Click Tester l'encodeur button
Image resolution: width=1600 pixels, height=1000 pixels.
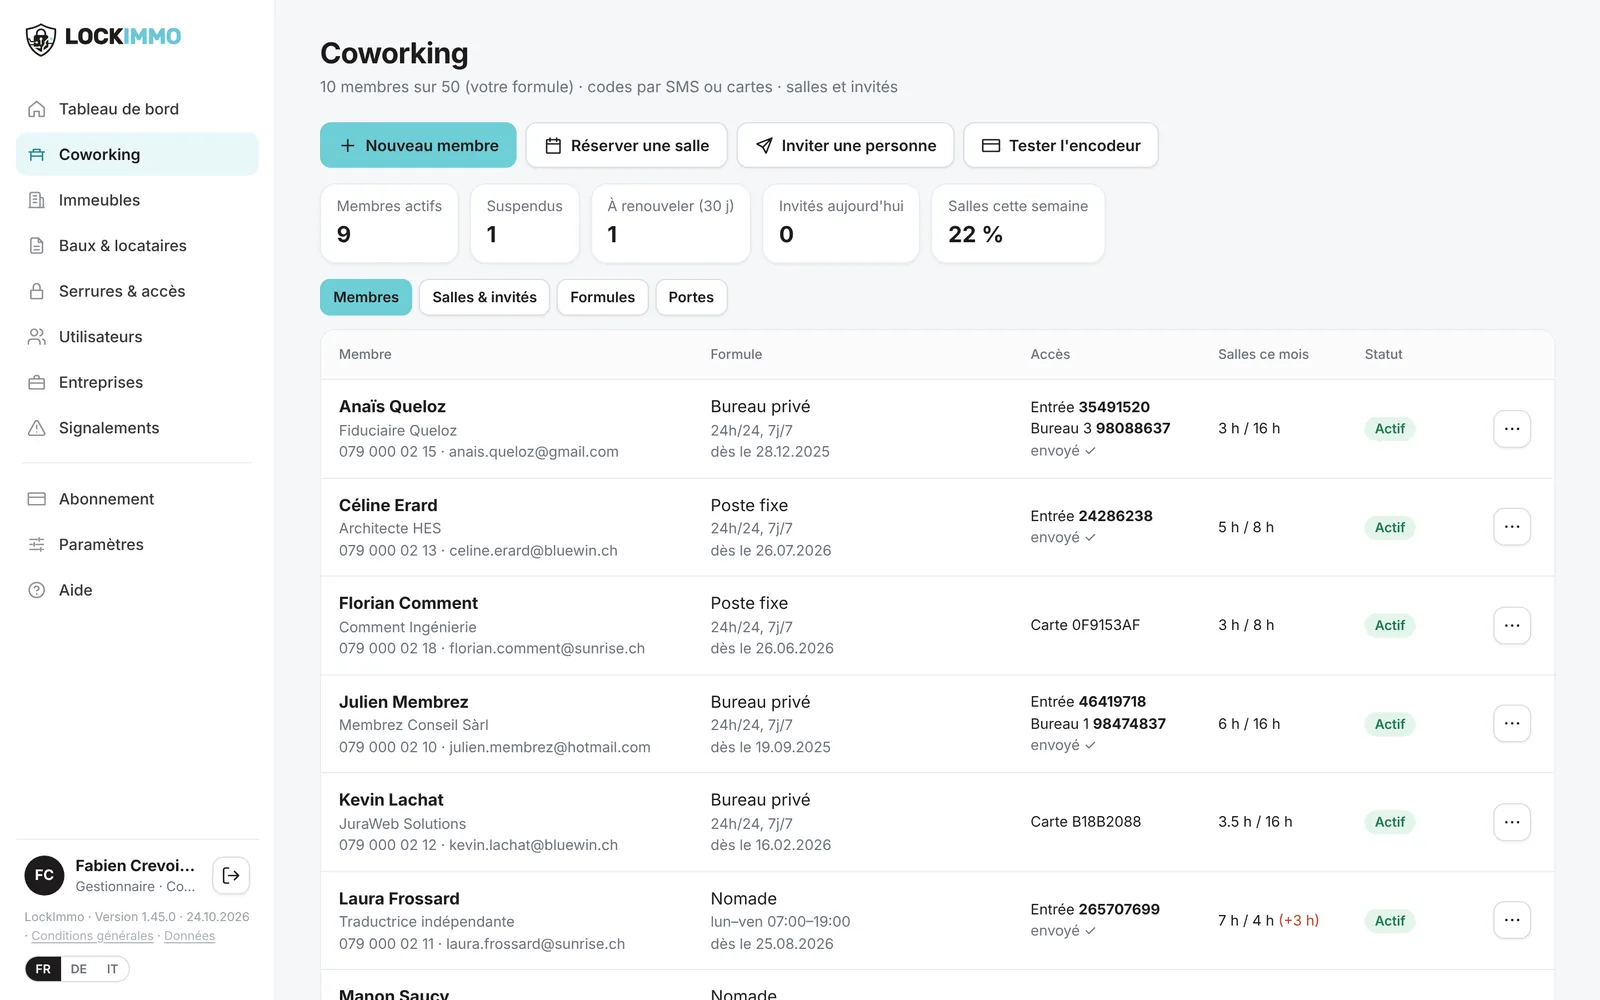point(1061,145)
